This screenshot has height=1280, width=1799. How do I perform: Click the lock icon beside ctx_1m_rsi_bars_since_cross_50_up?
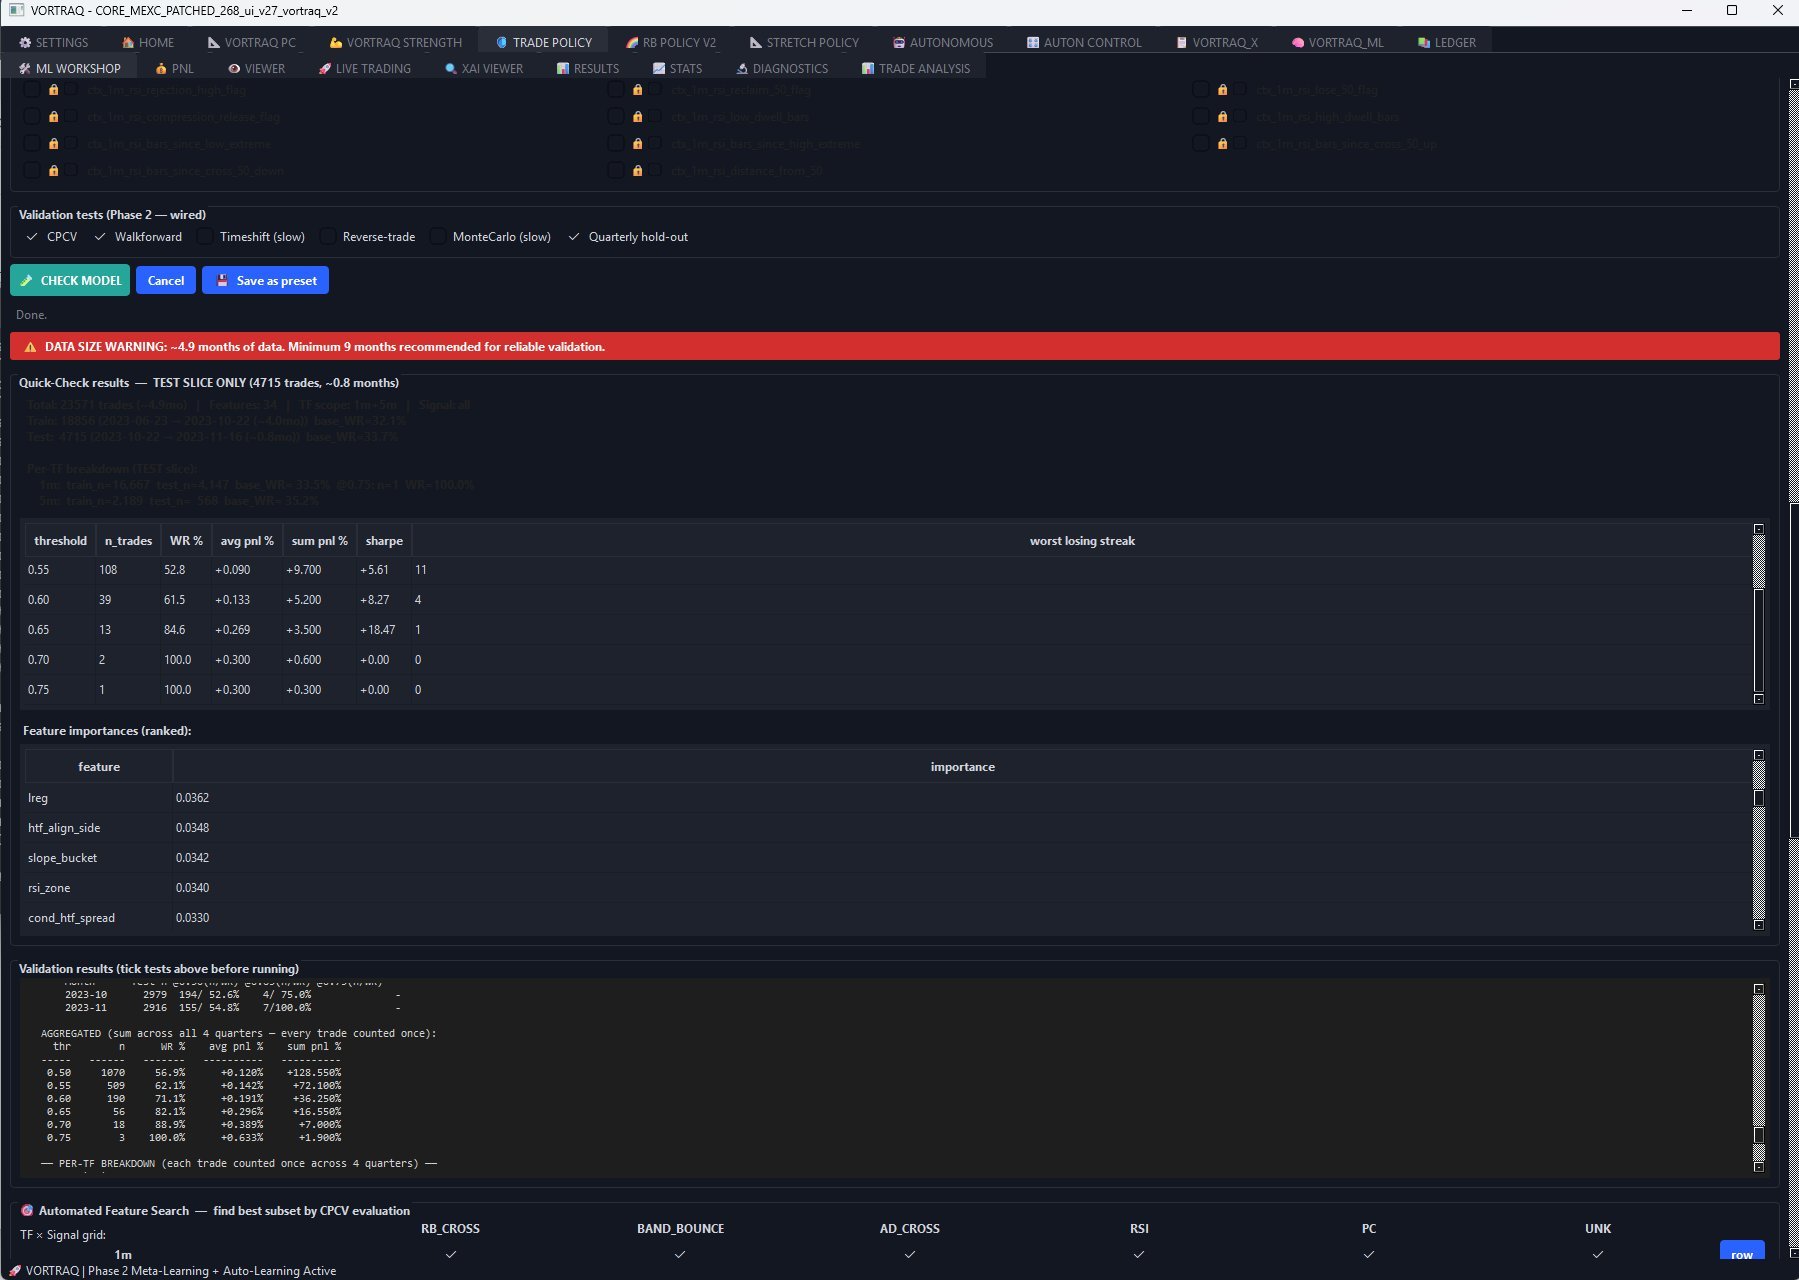click(x=1223, y=144)
